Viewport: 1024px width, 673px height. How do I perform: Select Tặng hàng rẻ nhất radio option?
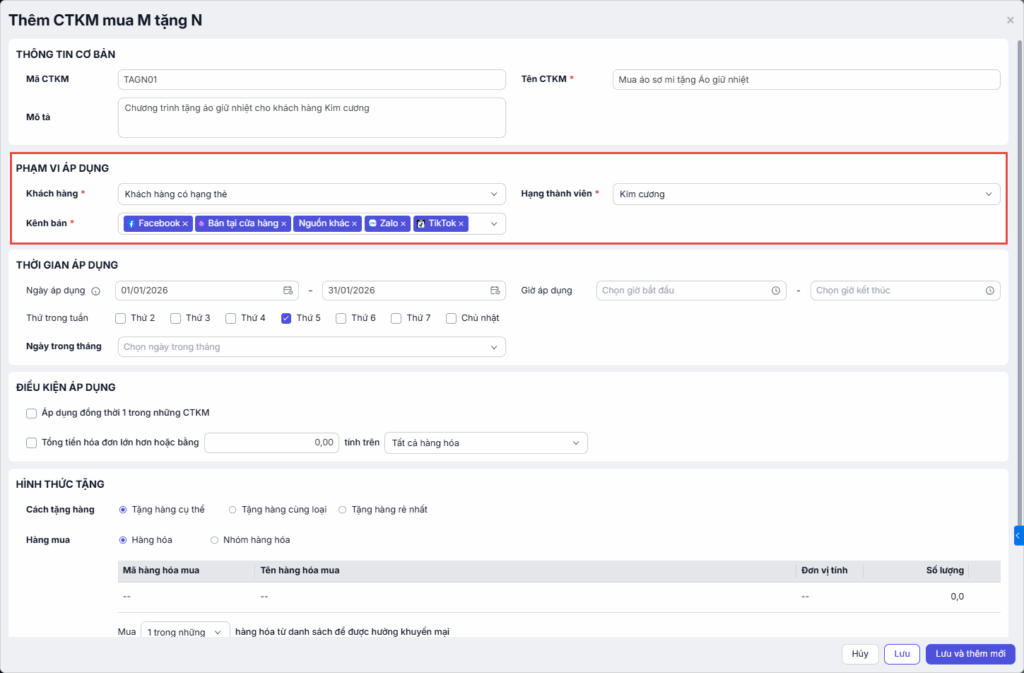342,510
